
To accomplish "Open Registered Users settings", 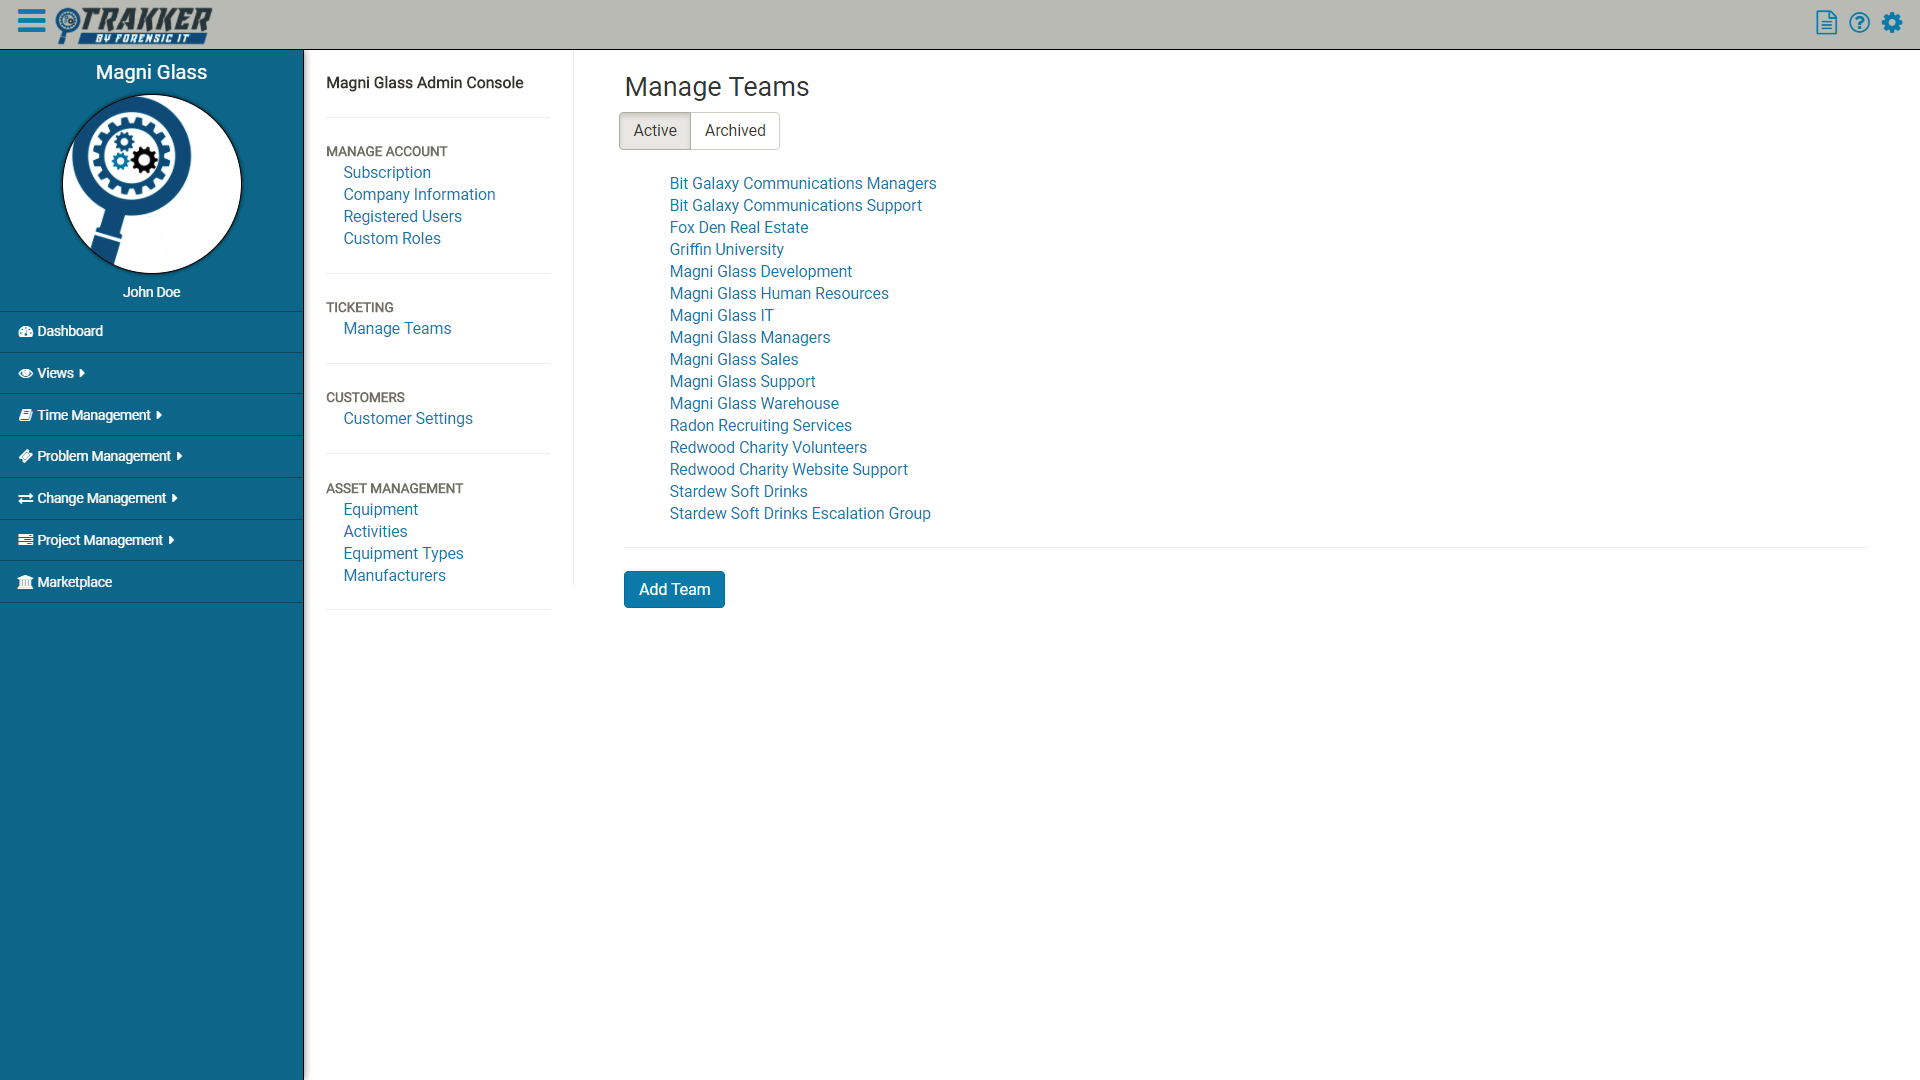I will click(x=402, y=217).
